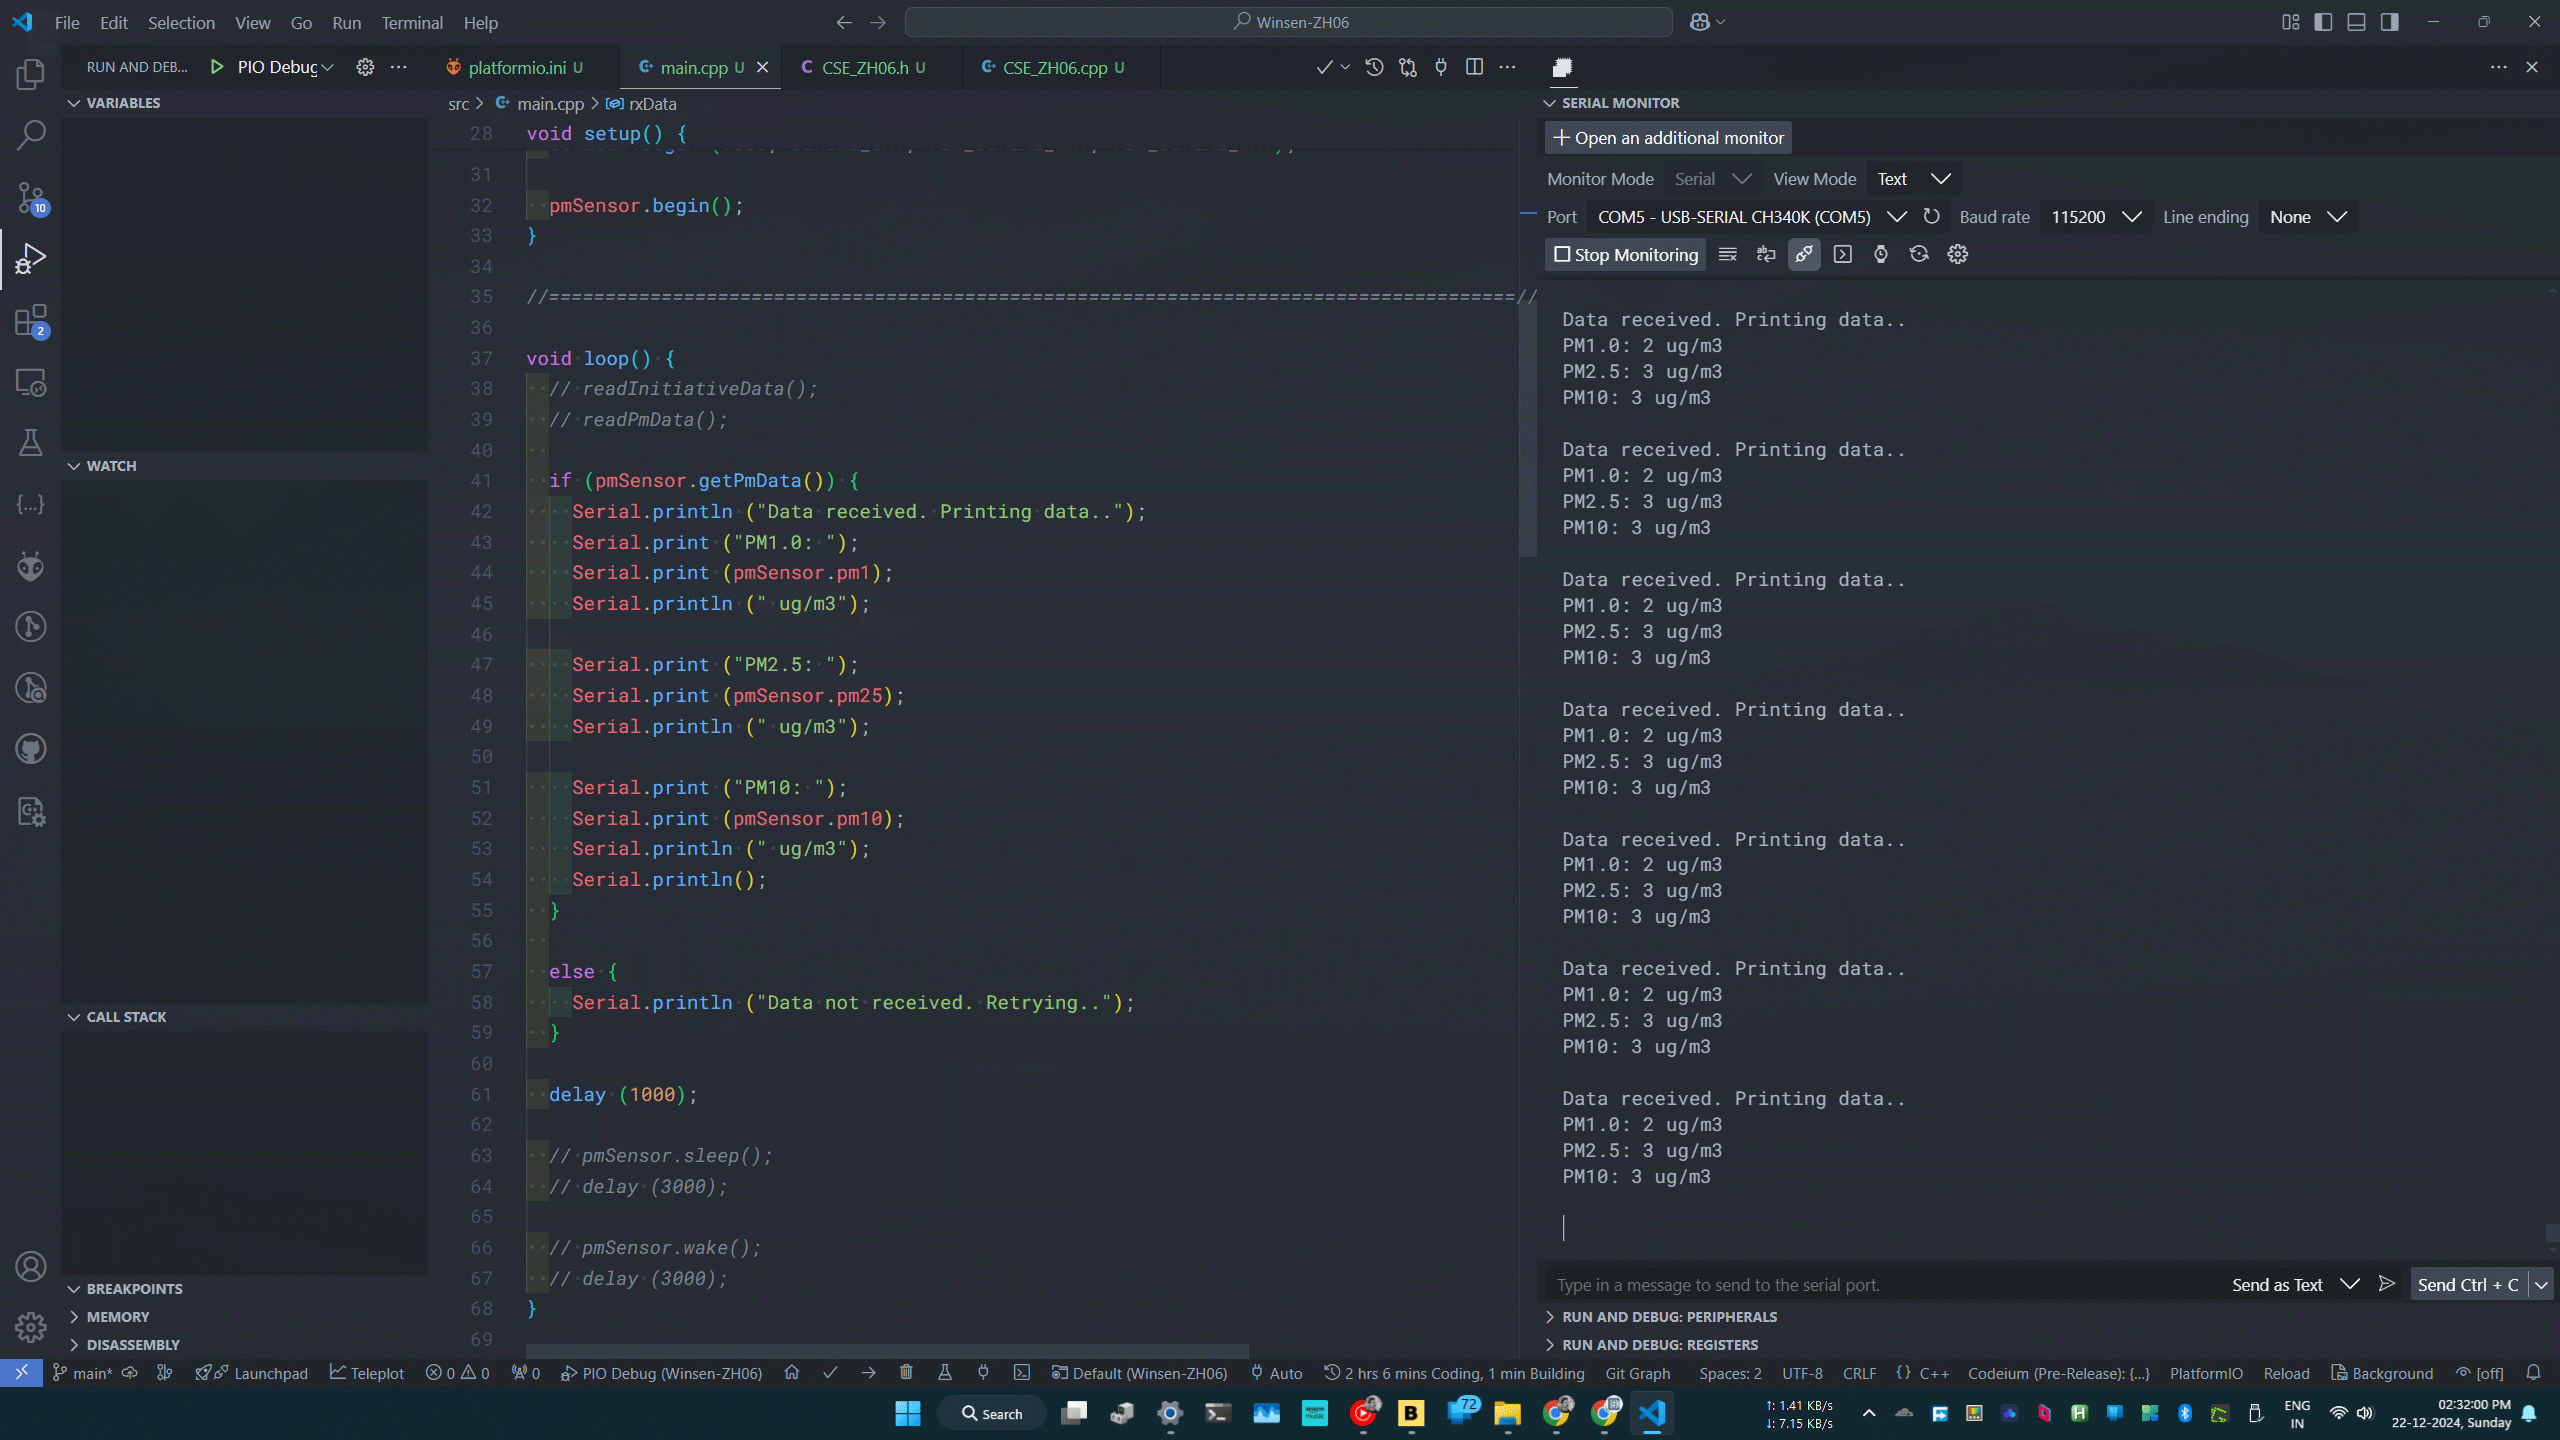Click Send Ctrl + C button
The image size is (2560, 1440).
[2468, 1284]
